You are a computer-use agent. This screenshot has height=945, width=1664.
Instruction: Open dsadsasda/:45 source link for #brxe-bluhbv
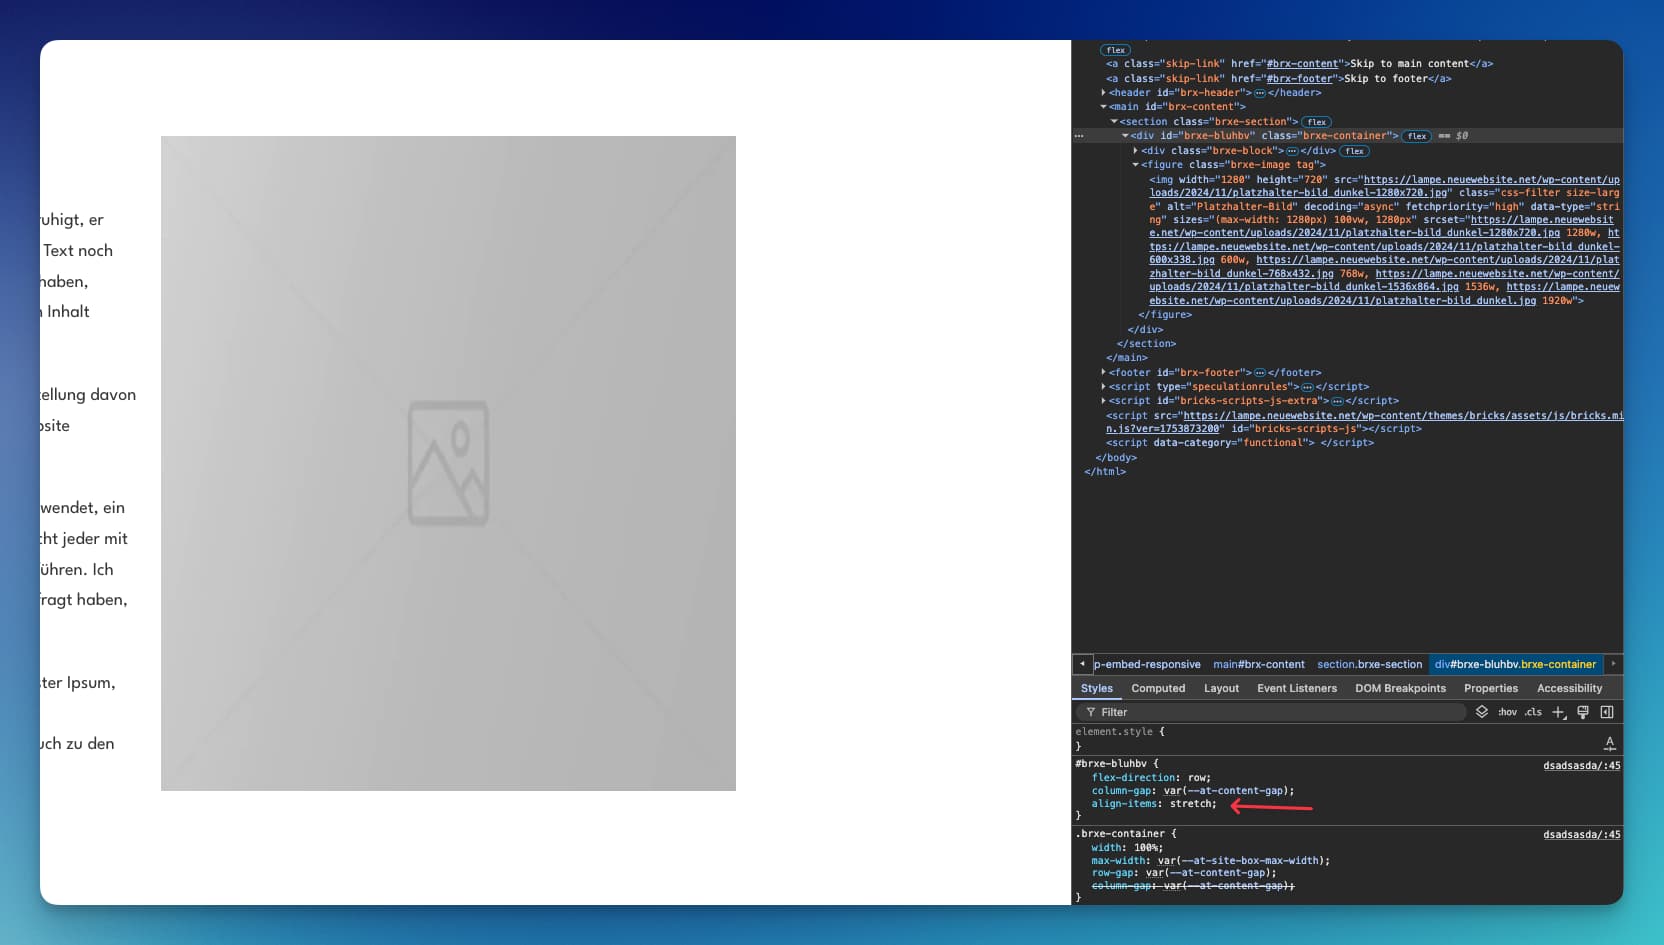[1581, 766]
